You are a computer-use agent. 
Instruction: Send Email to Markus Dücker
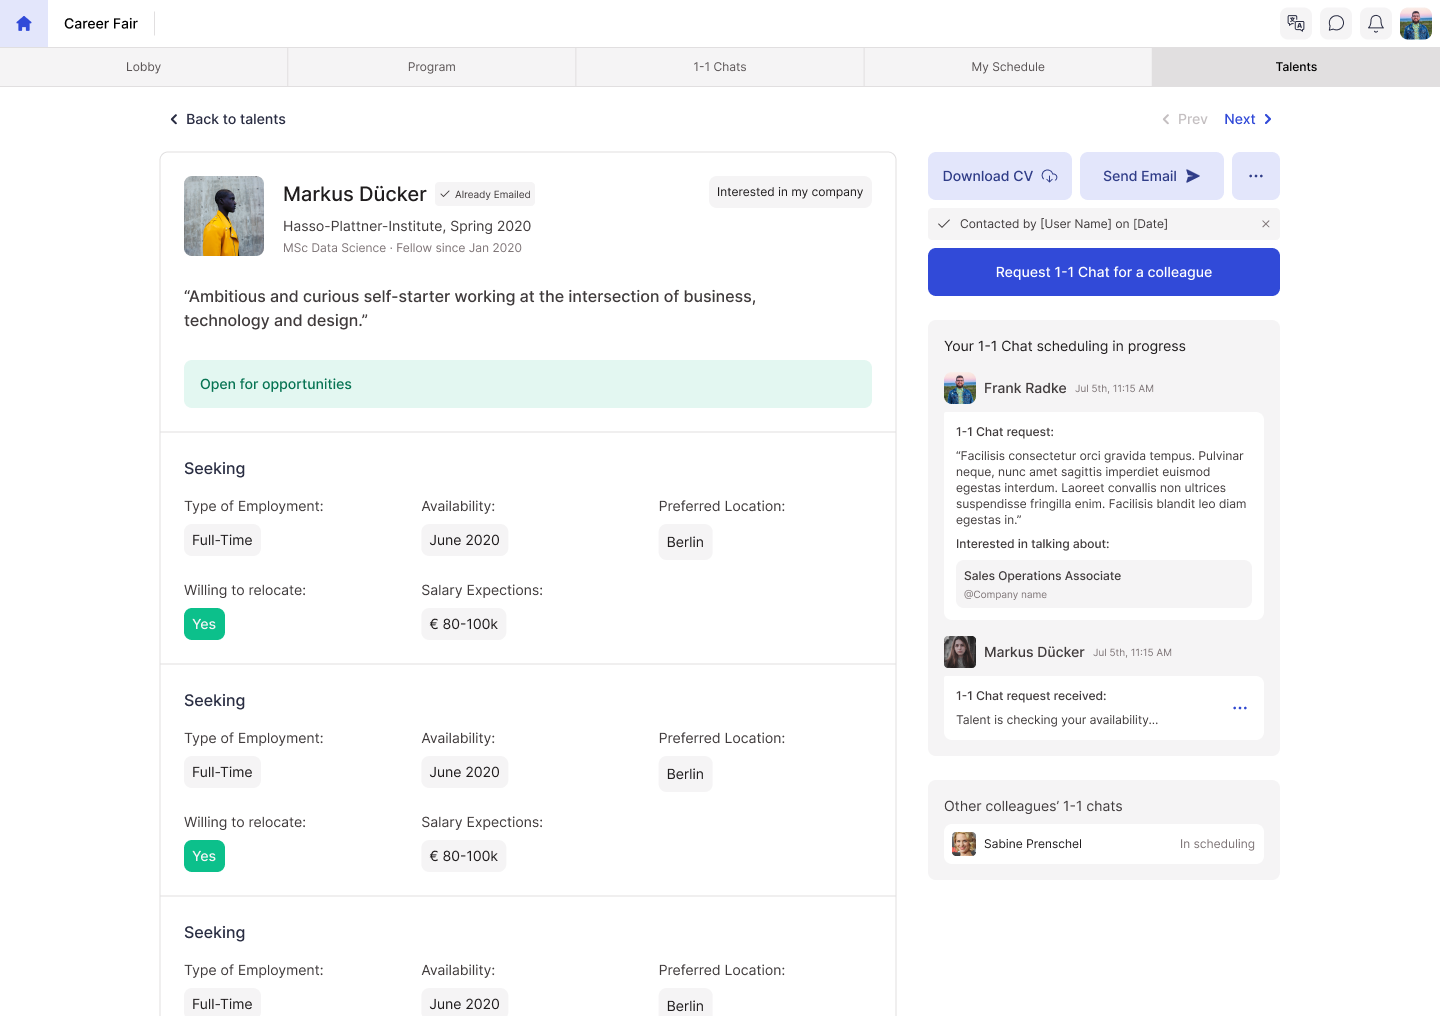(x=1152, y=176)
